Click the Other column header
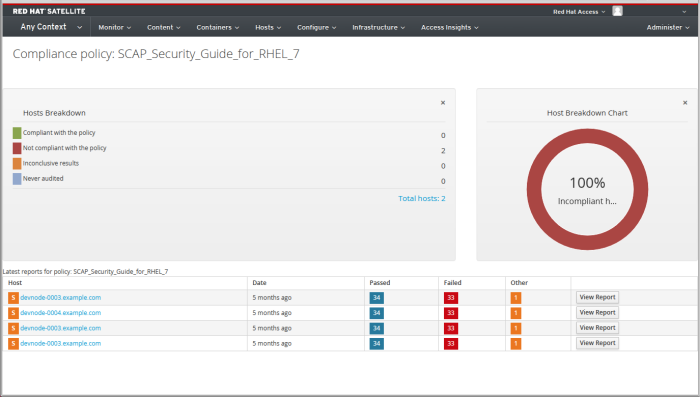 pos(519,283)
